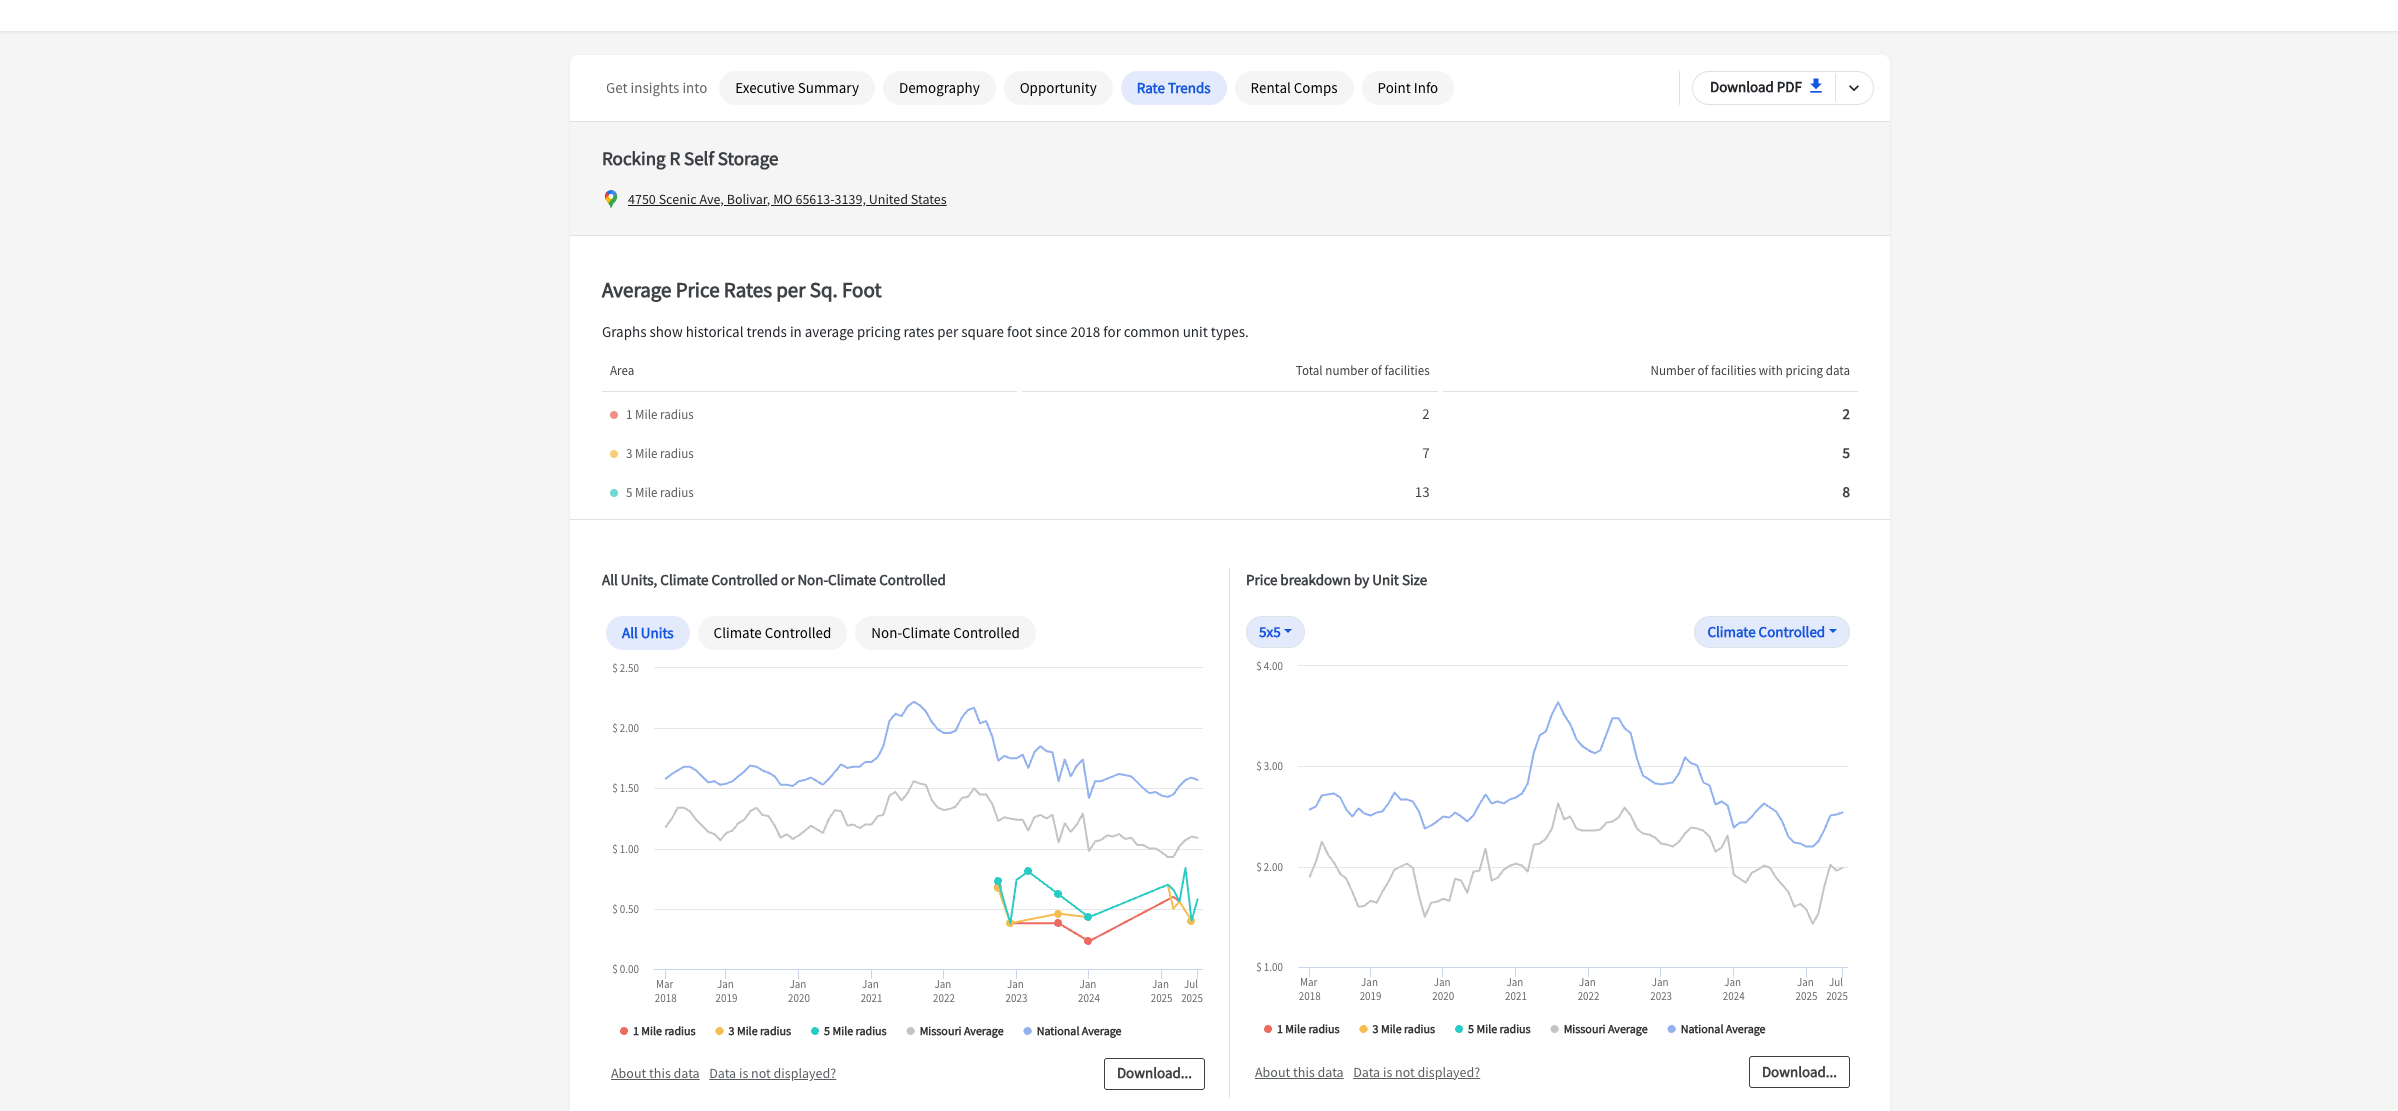Toggle 1 Mile radius legend in breakdown chart
The image size is (2398, 1111).
point(1301,1029)
